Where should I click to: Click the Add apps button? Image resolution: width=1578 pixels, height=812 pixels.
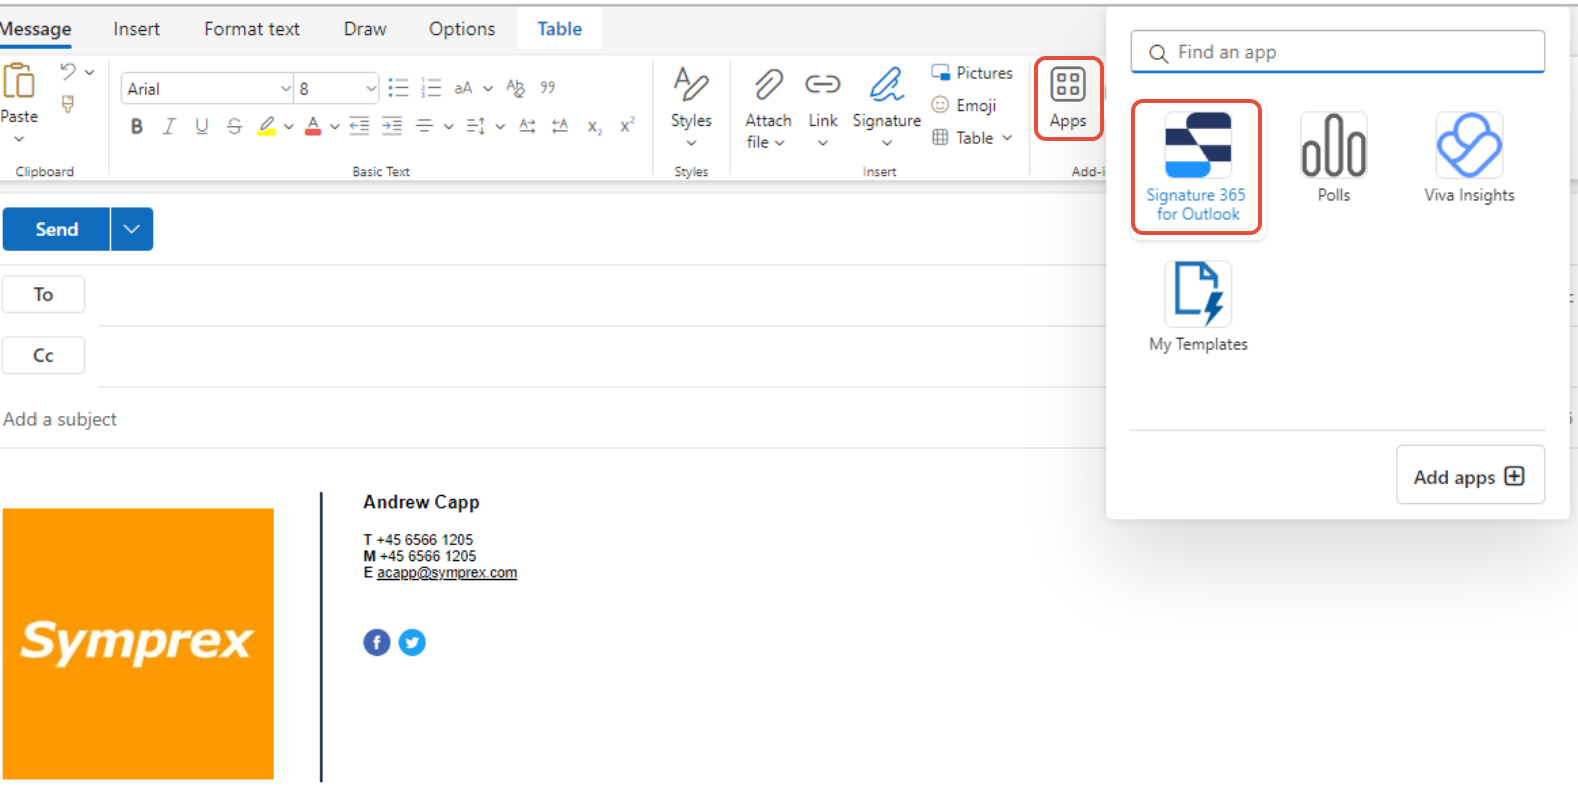[1470, 476]
